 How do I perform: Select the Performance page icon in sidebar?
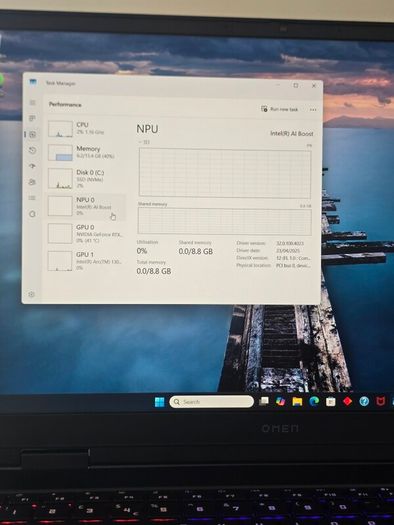pyautogui.click(x=32, y=135)
